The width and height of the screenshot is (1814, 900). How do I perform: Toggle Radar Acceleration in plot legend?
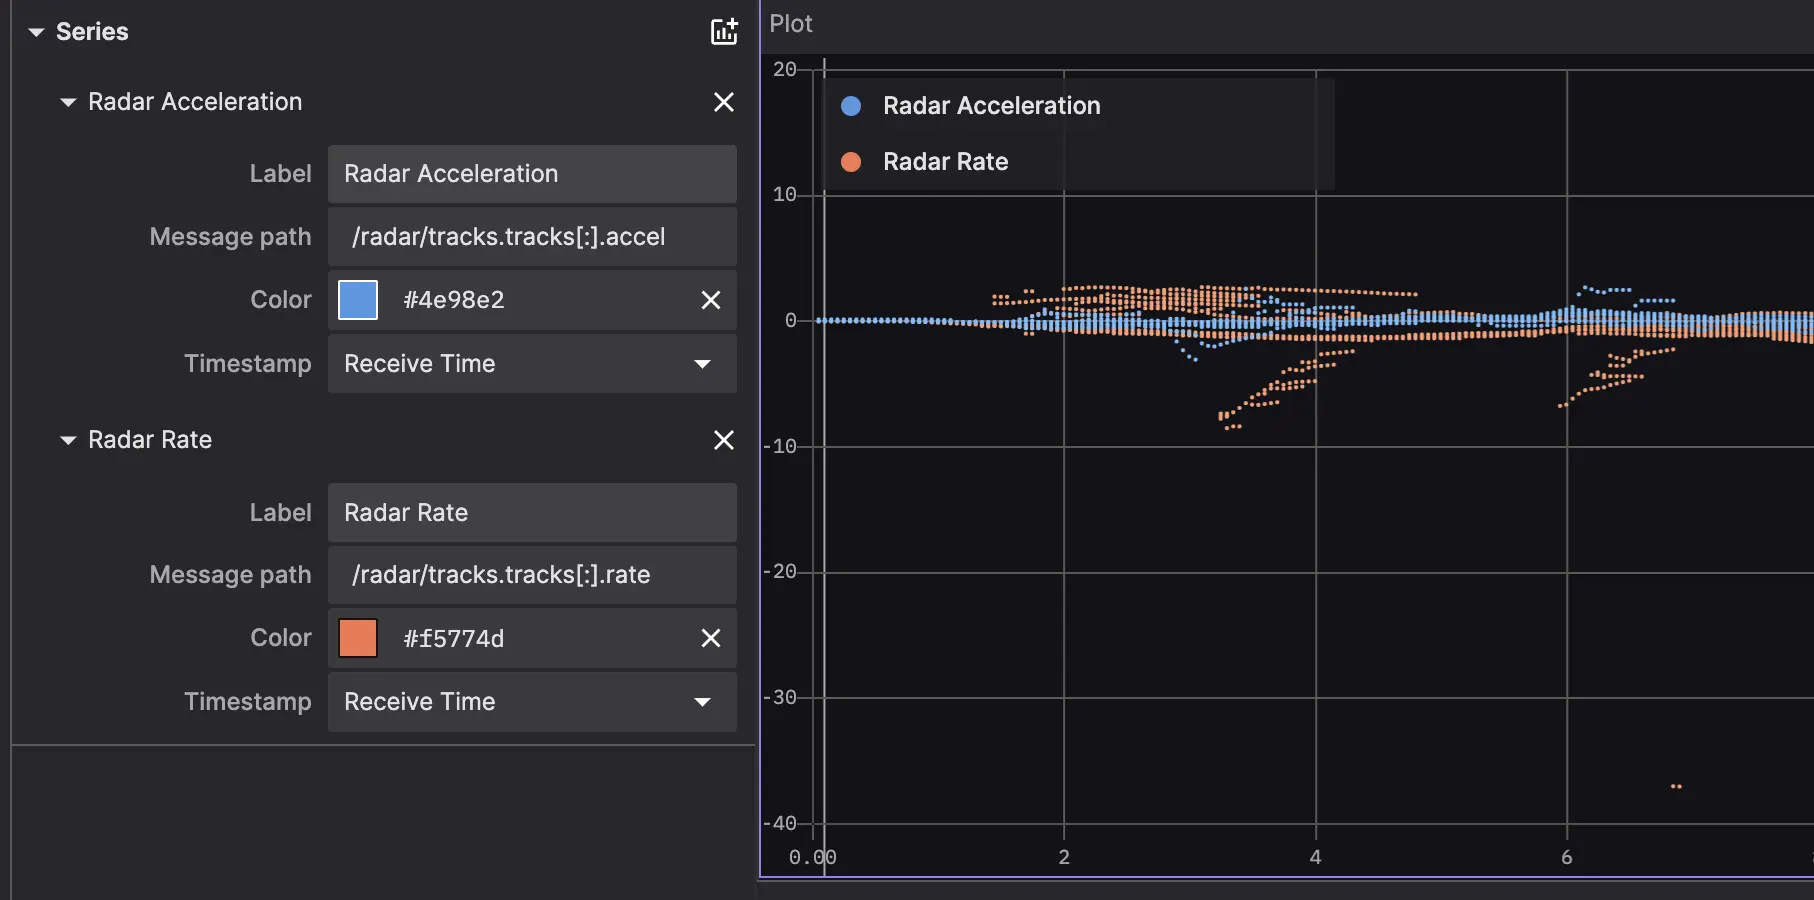[x=990, y=106]
